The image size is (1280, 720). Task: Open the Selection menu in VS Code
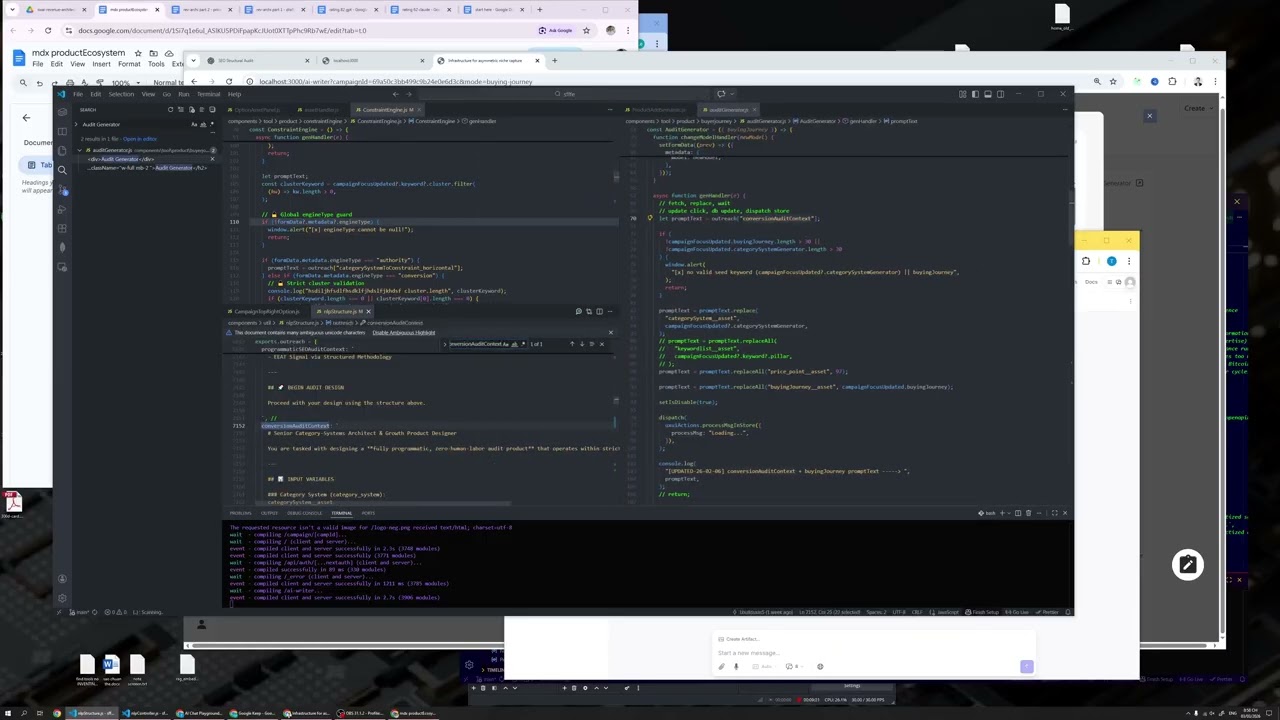pos(120,94)
